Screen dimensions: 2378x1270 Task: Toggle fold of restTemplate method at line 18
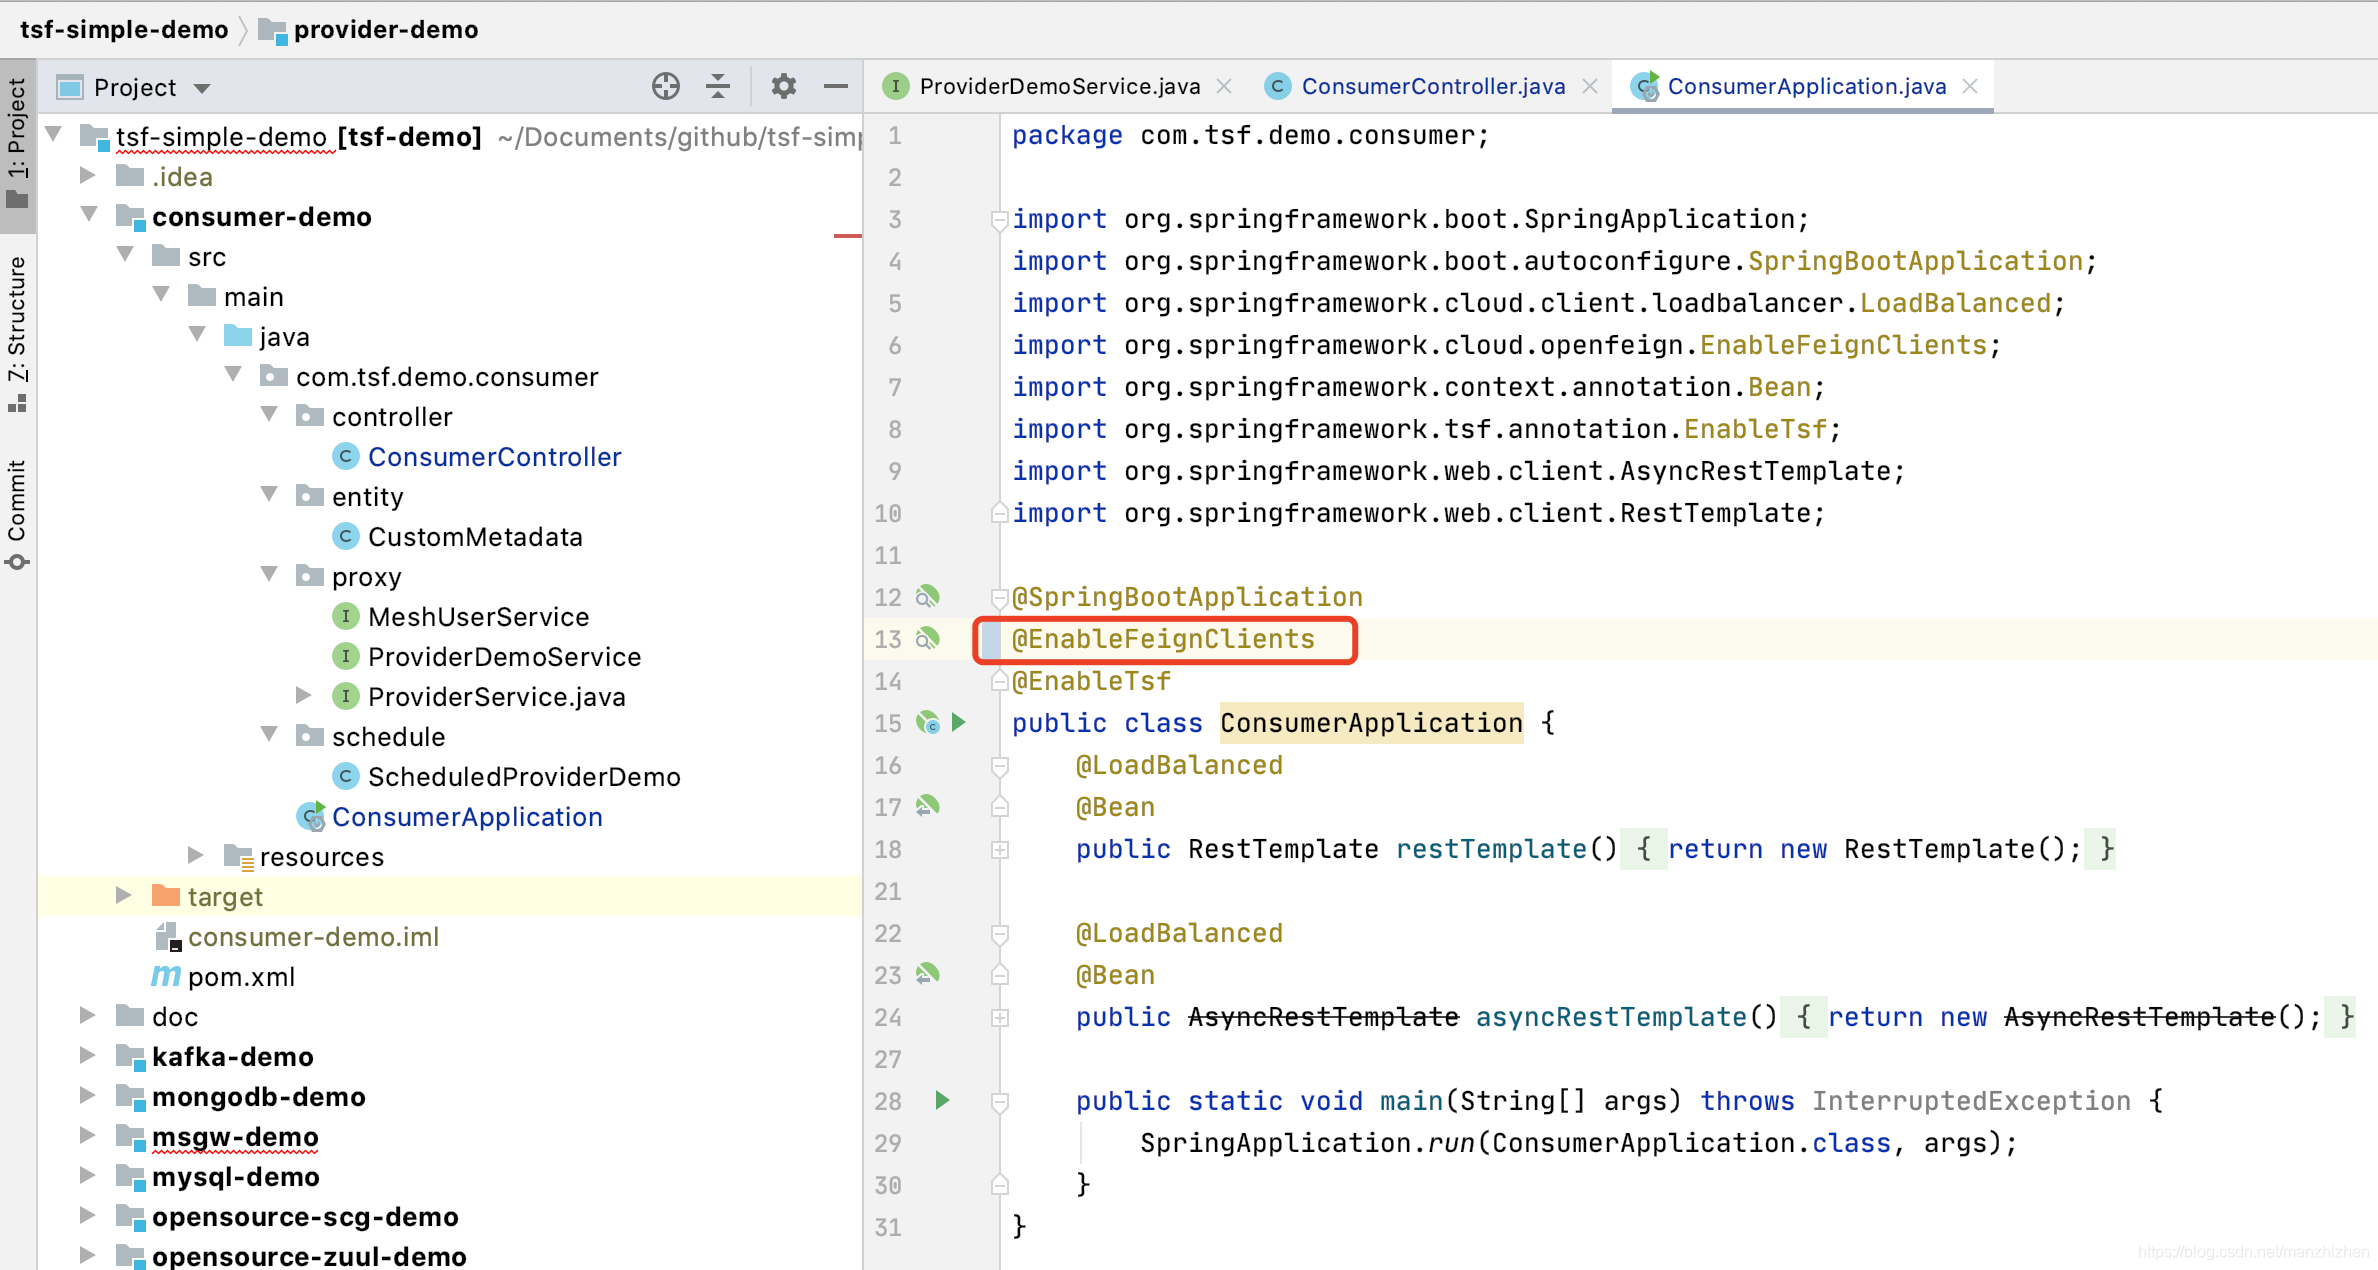(x=999, y=850)
